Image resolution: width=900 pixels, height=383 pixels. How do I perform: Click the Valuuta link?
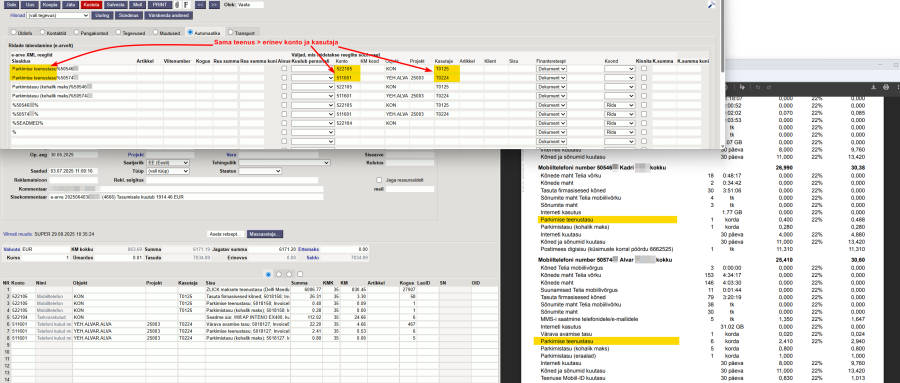(x=12, y=249)
